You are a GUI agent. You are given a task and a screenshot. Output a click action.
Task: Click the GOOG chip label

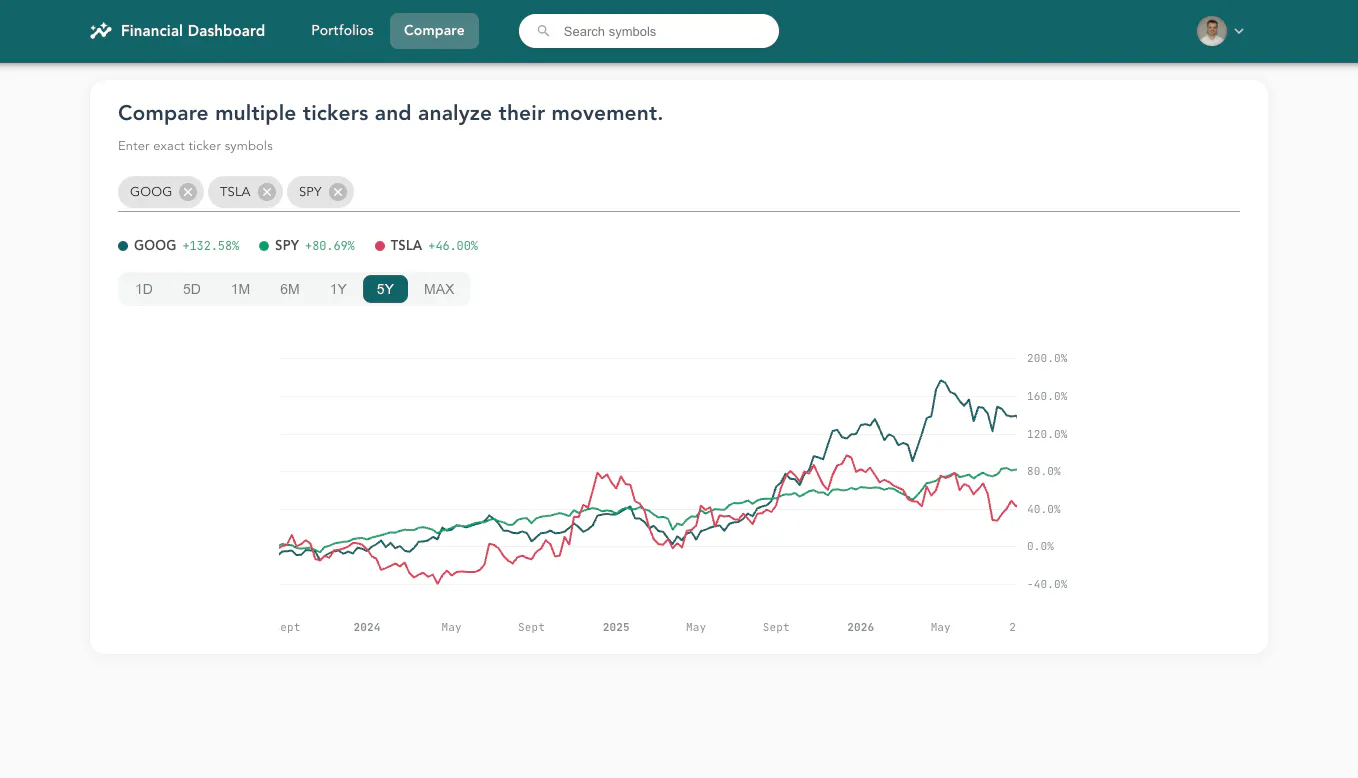(151, 192)
